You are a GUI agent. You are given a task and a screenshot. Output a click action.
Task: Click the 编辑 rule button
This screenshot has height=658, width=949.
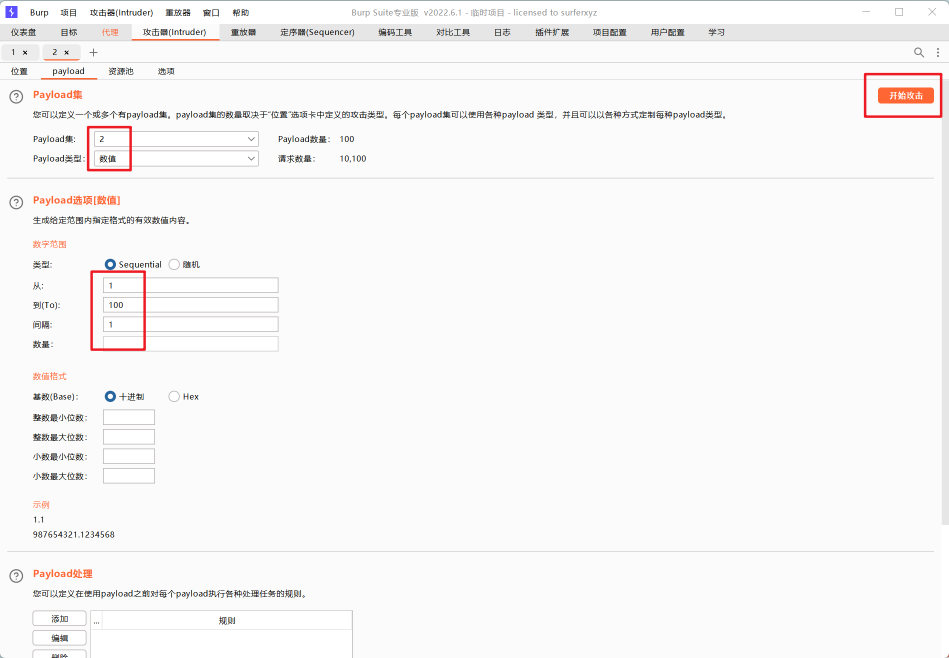pos(60,638)
